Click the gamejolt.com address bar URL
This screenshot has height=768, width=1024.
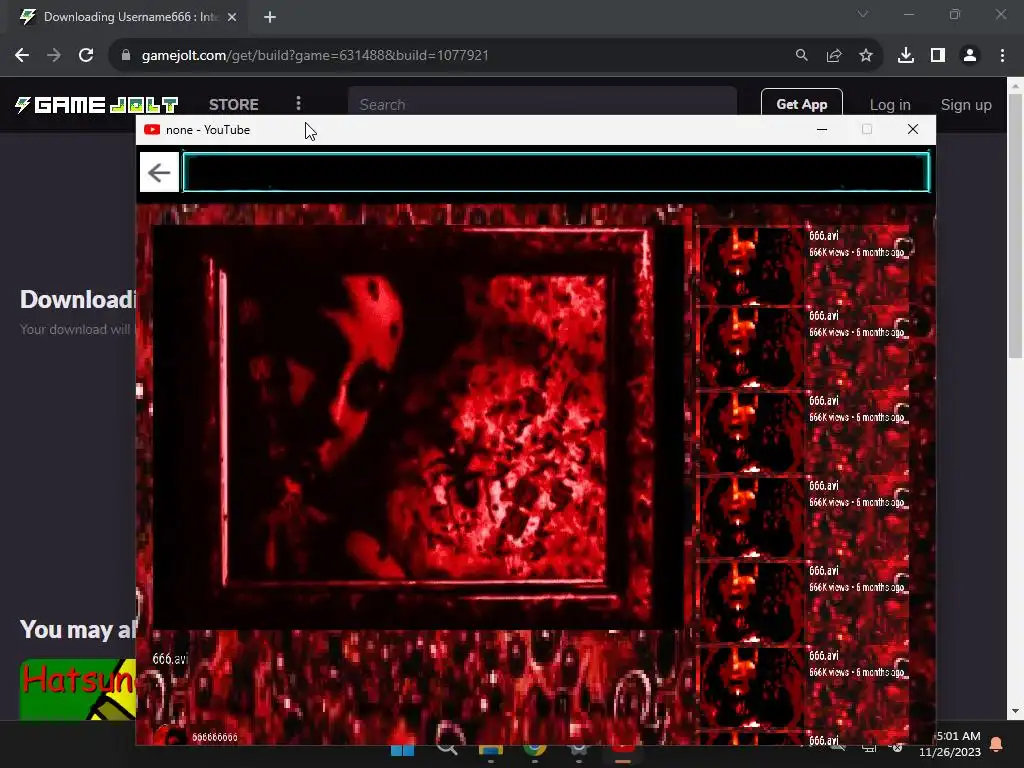[315, 56]
